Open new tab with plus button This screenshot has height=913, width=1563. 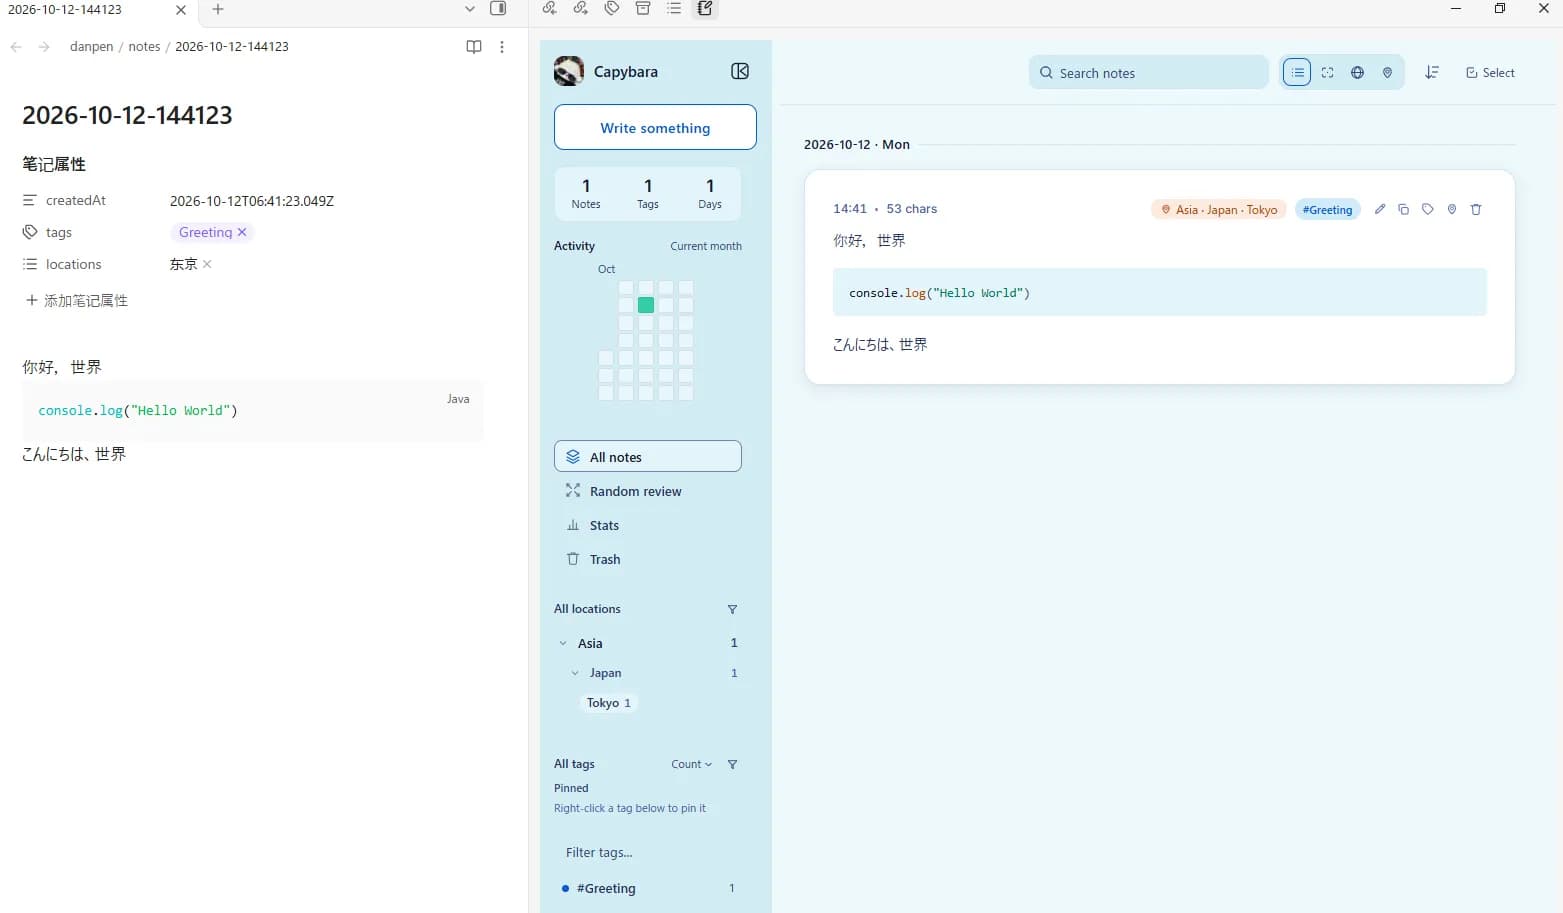click(x=218, y=9)
